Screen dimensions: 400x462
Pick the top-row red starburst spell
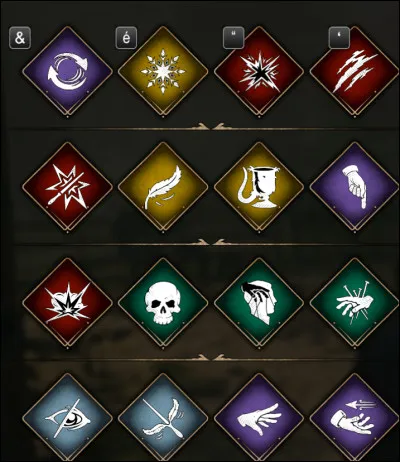tap(259, 71)
